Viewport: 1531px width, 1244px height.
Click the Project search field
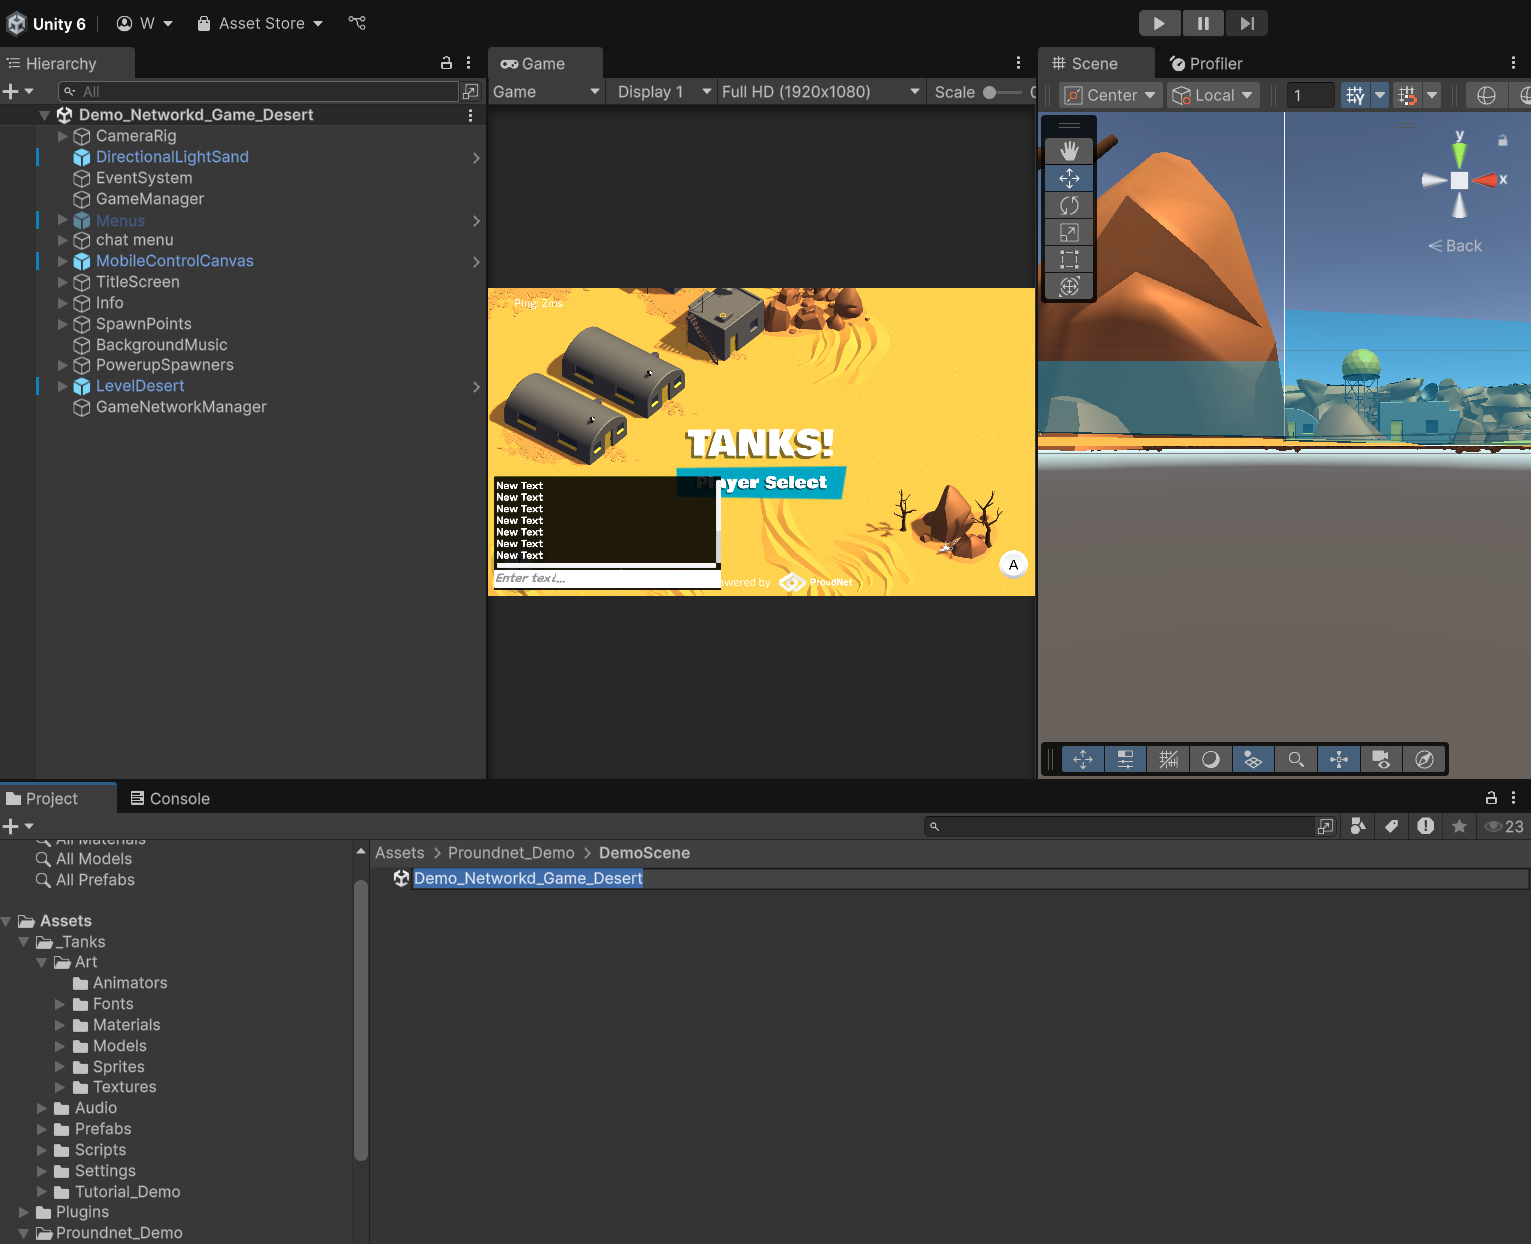click(x=1119, y=826)
